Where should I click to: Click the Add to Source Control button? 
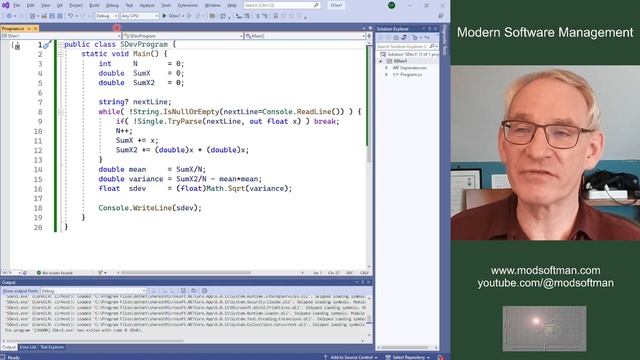coord(350,357)
